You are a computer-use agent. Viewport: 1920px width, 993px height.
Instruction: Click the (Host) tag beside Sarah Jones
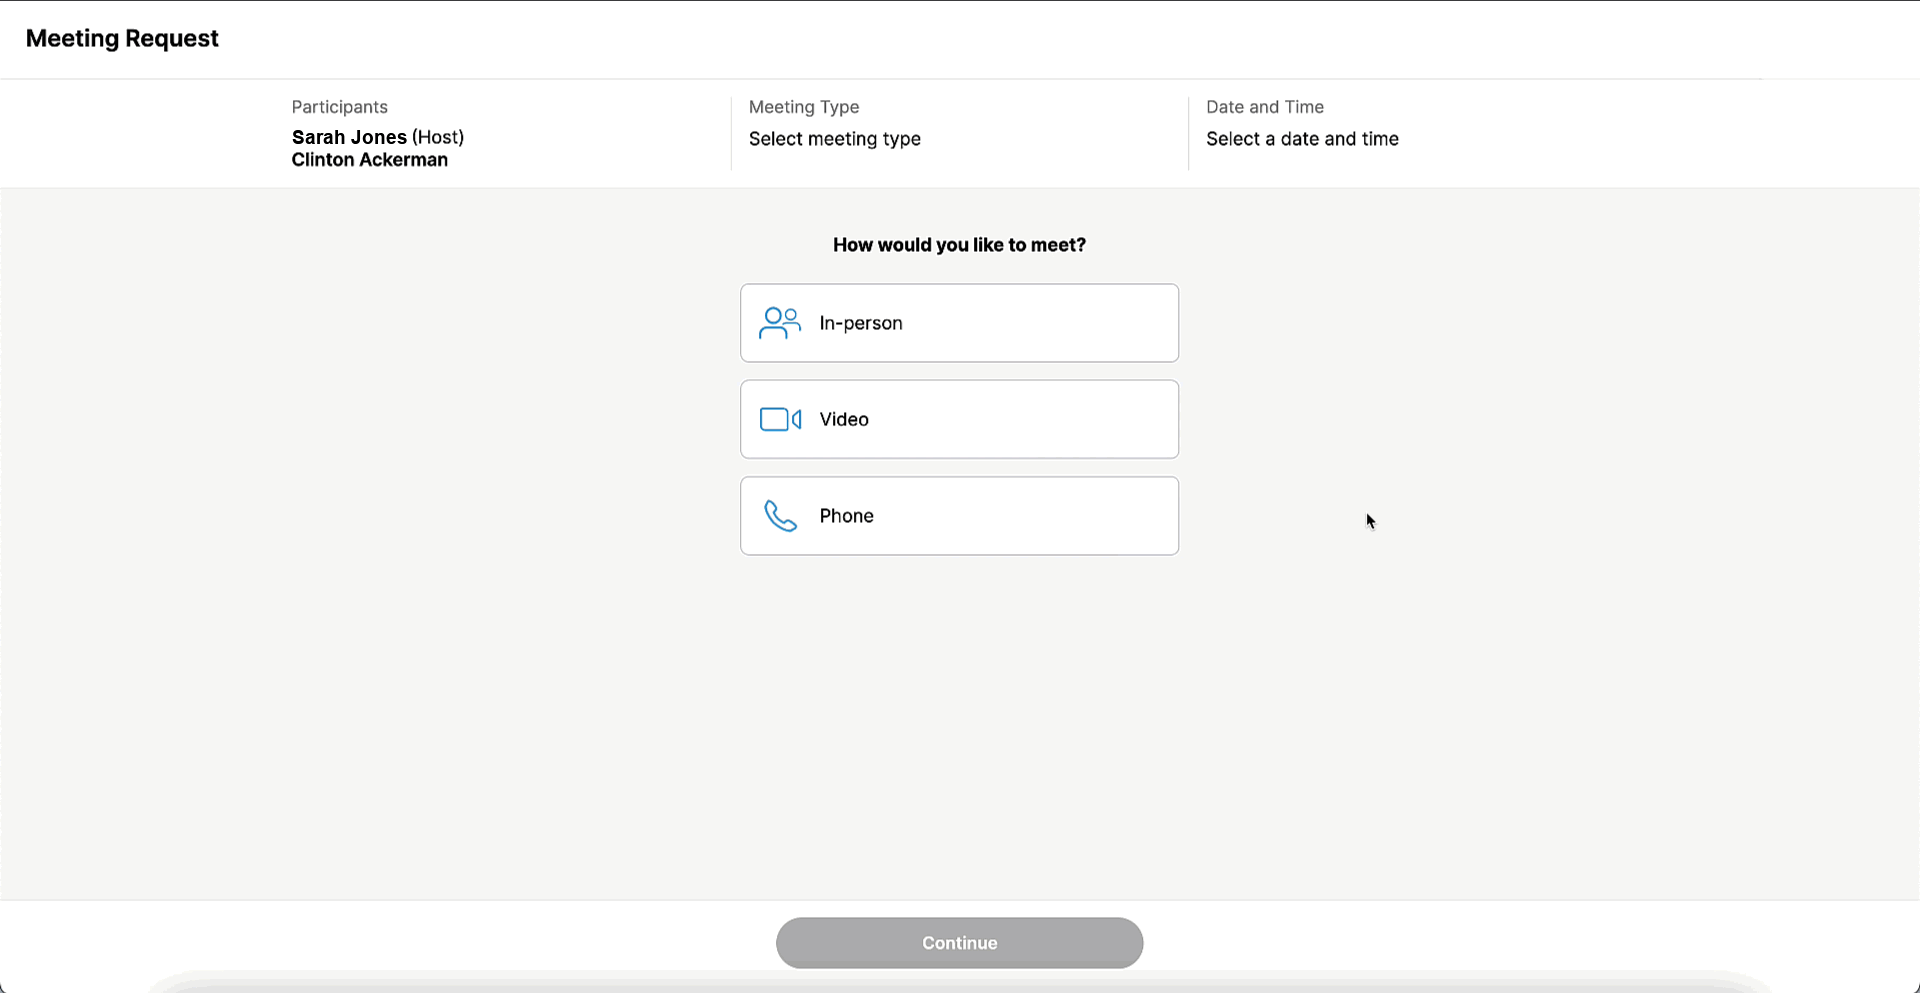pos(438,137)
